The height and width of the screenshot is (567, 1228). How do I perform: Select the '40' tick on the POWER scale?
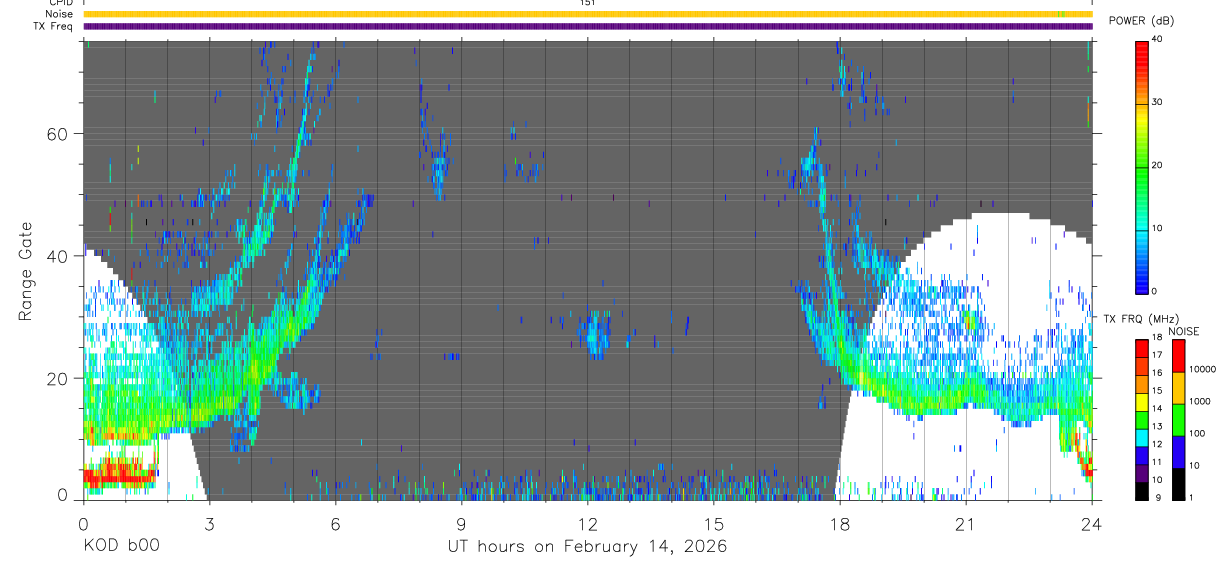1157,39
